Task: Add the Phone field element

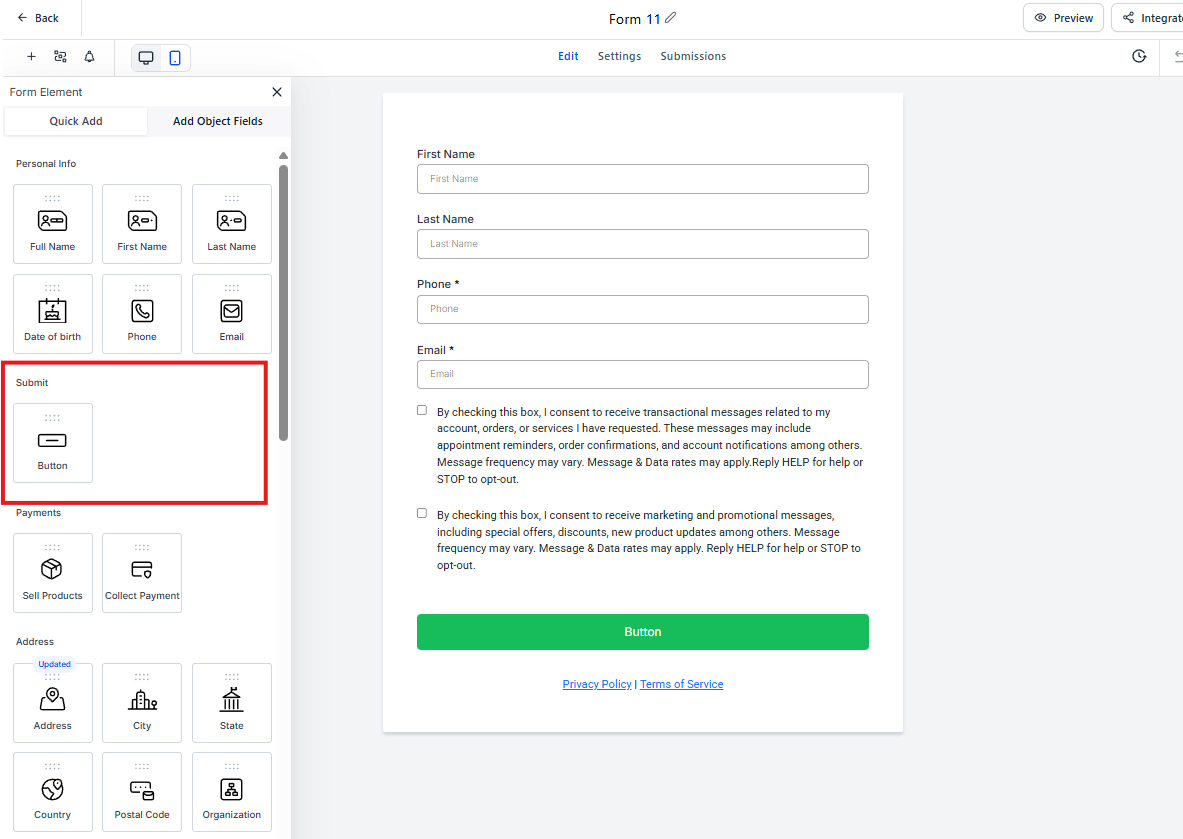Action: coord(142,314)
